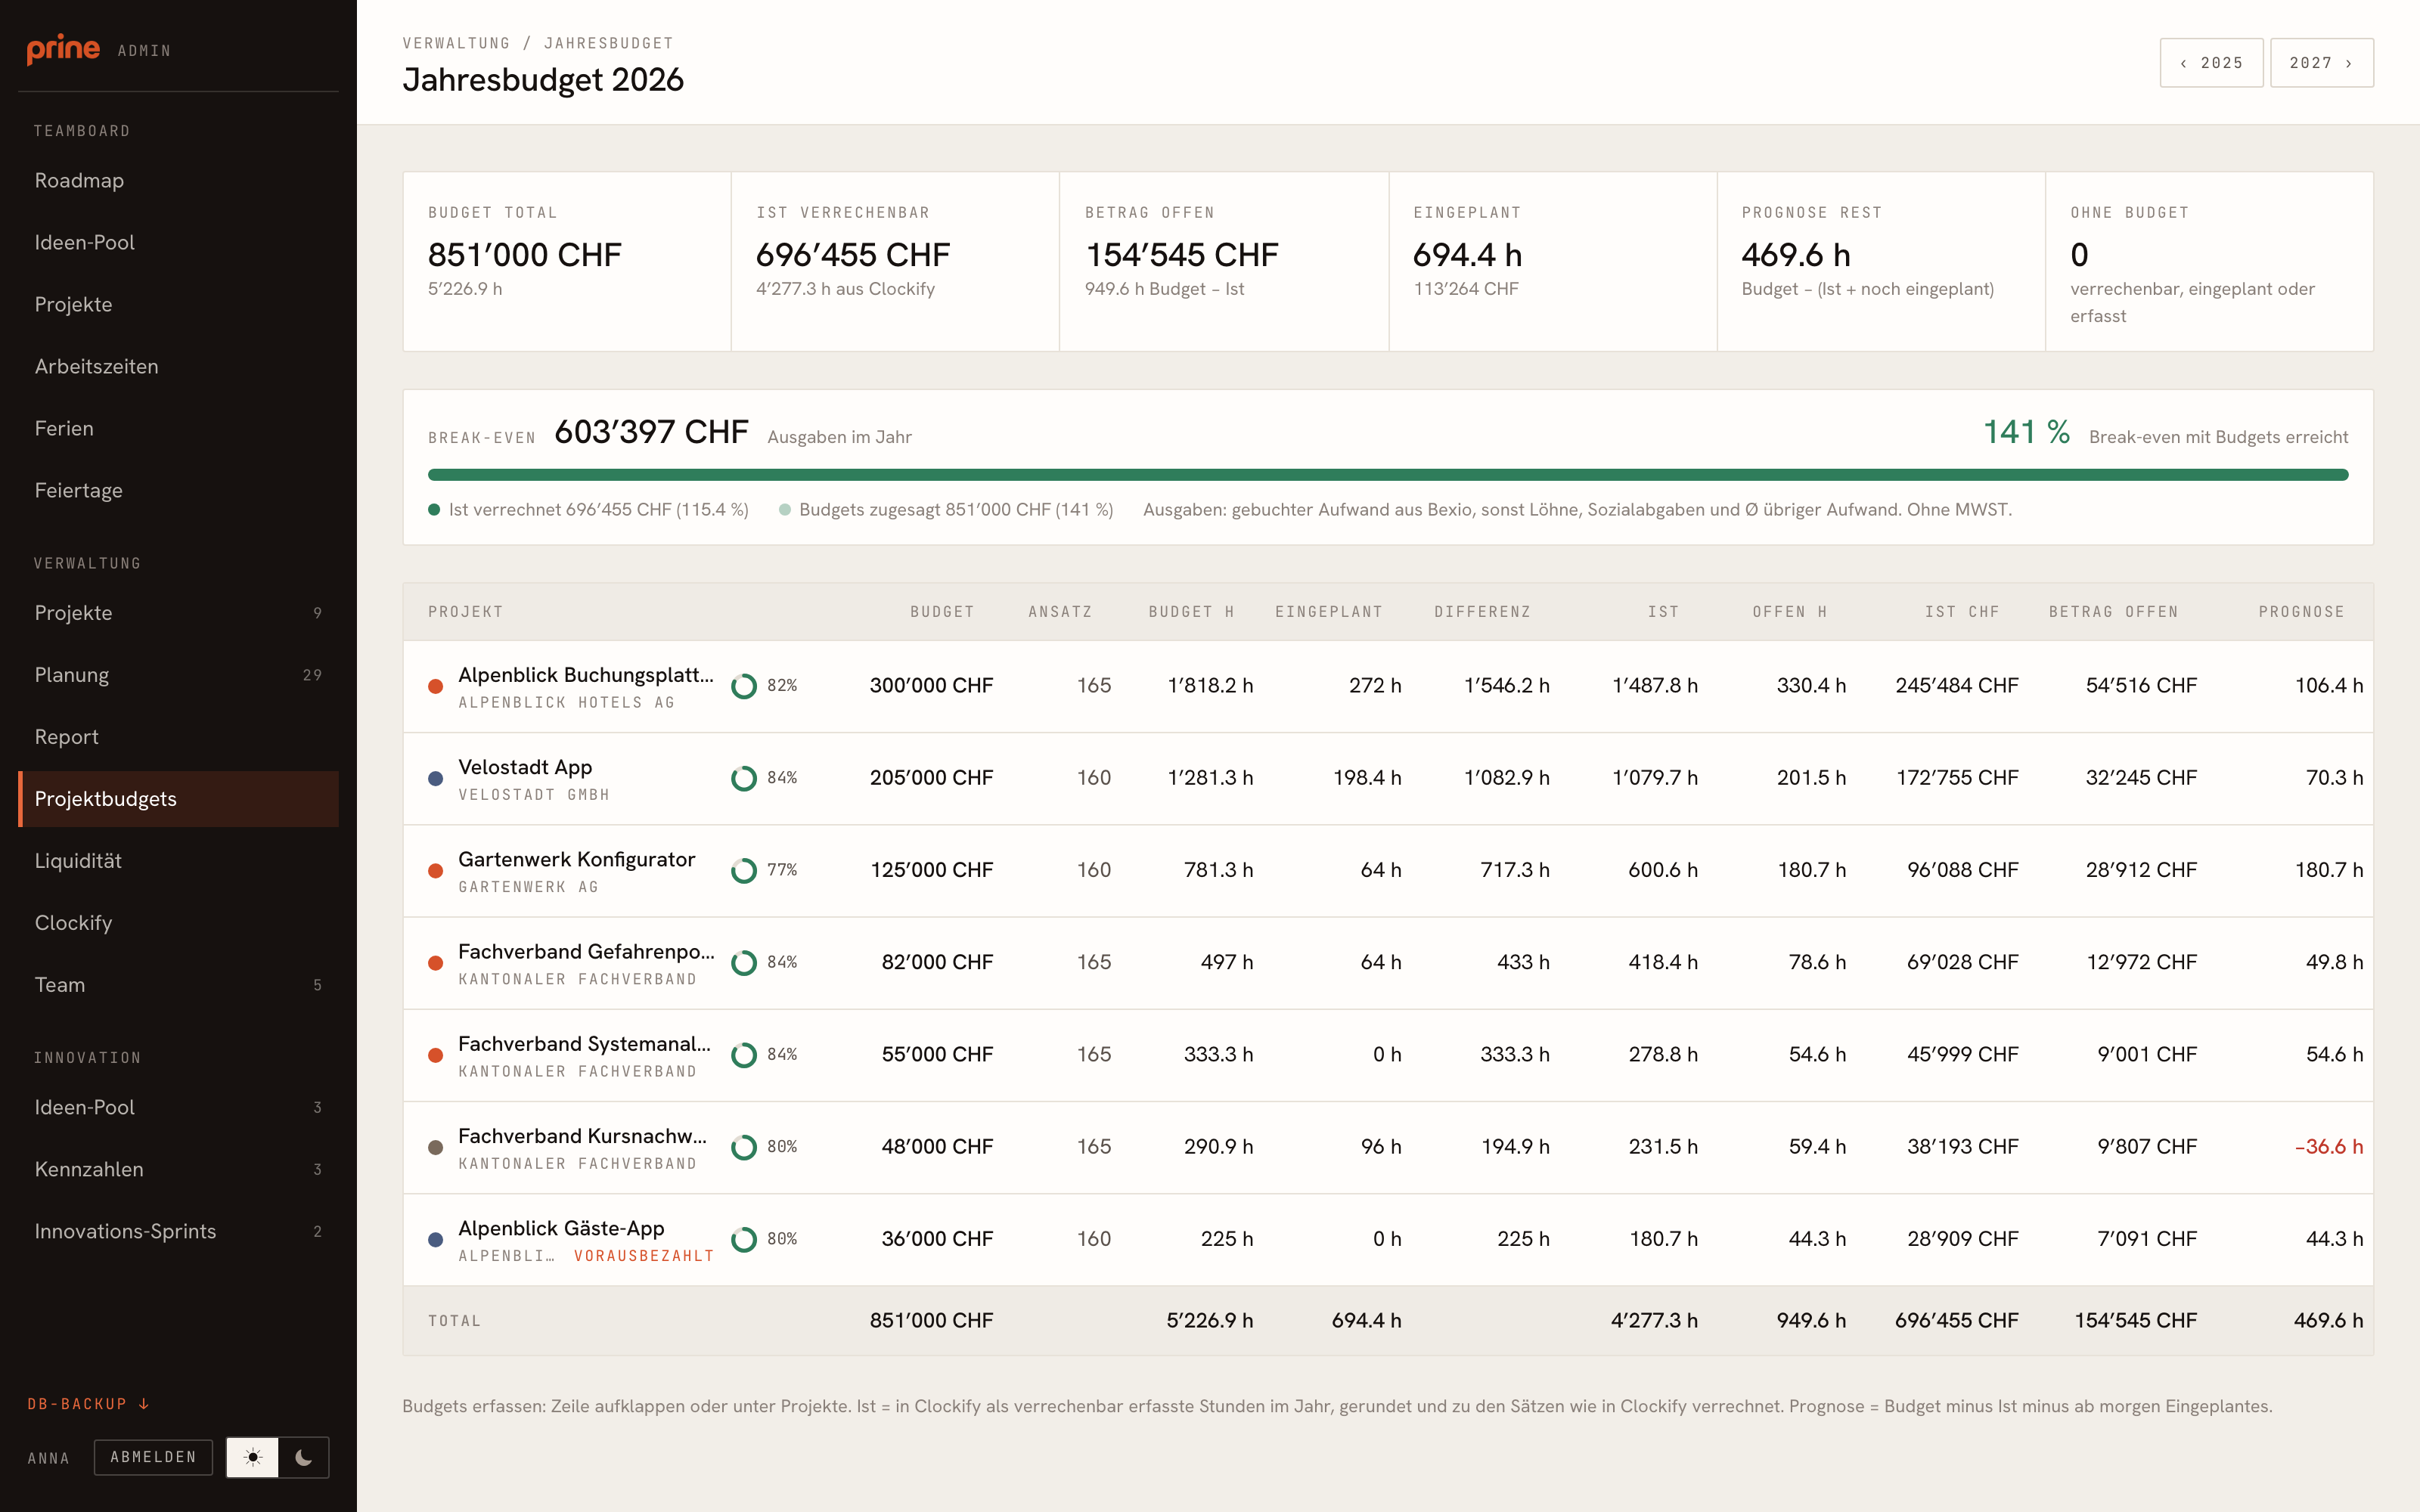Click progress ring of Fachverband Kursnachw… row
The height and width of the screenshot is (1512, 2420).
744,1147
